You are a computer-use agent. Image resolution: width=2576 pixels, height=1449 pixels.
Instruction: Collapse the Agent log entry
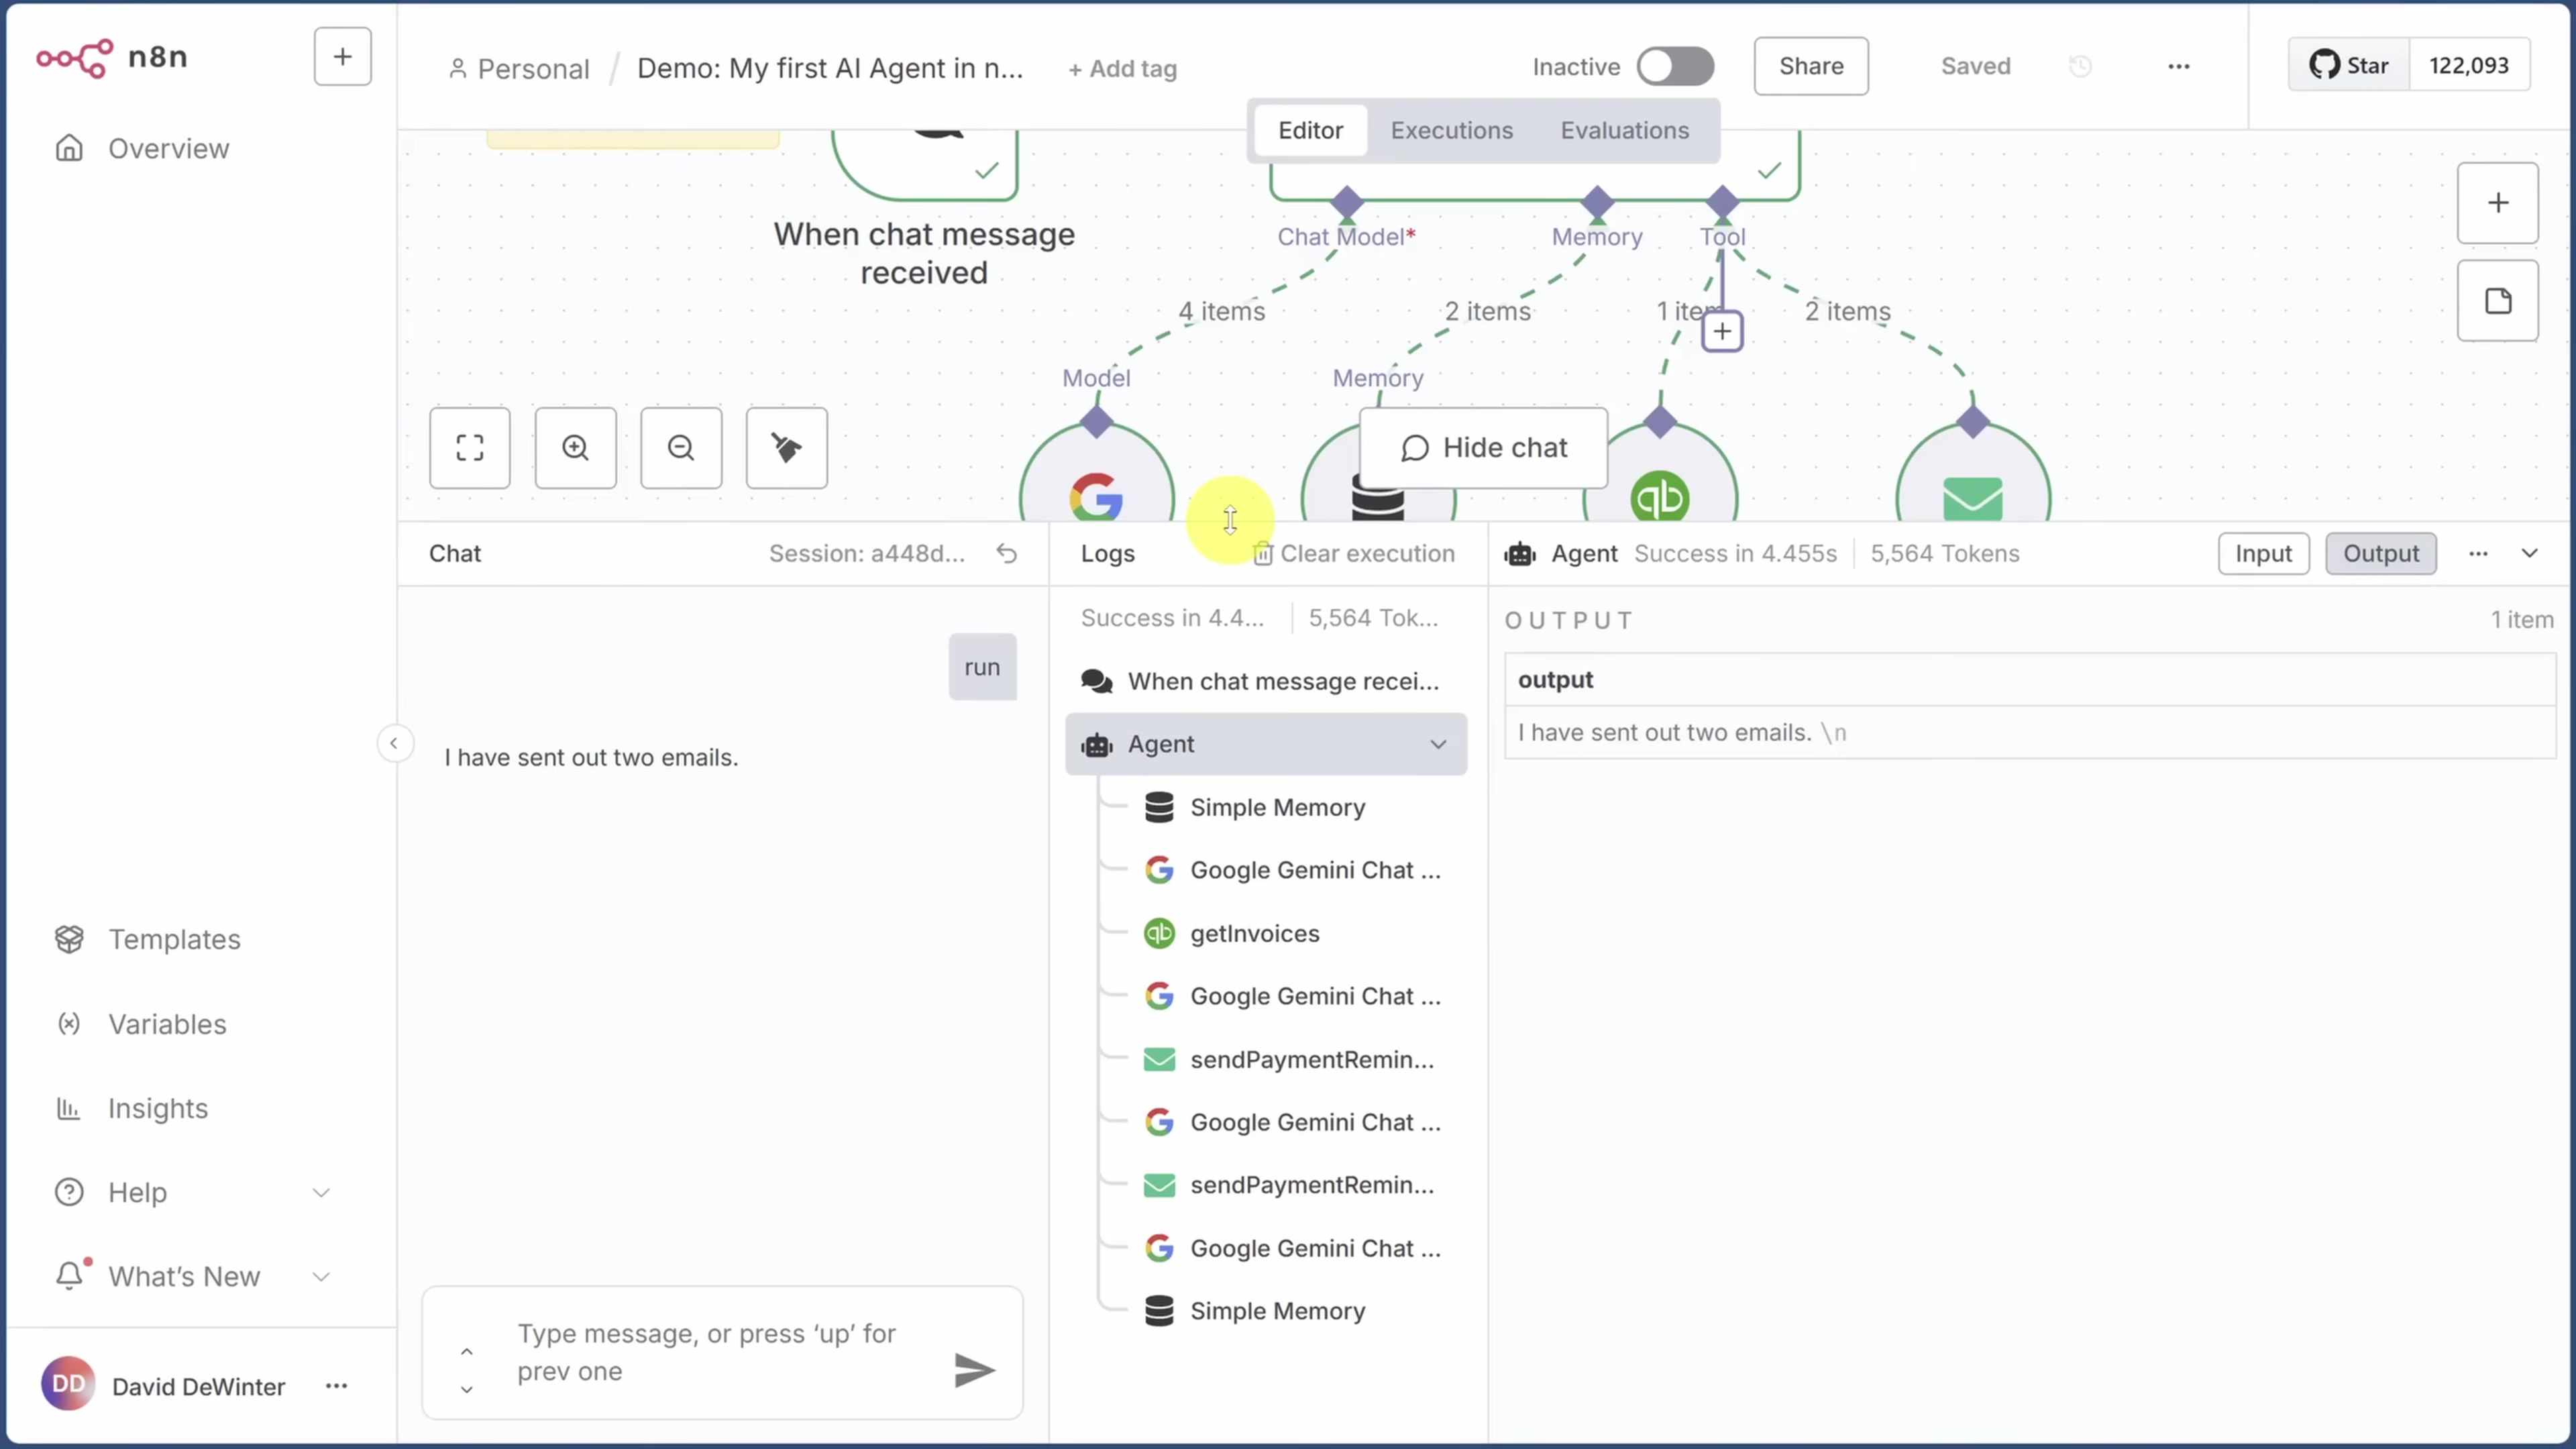1438,744
